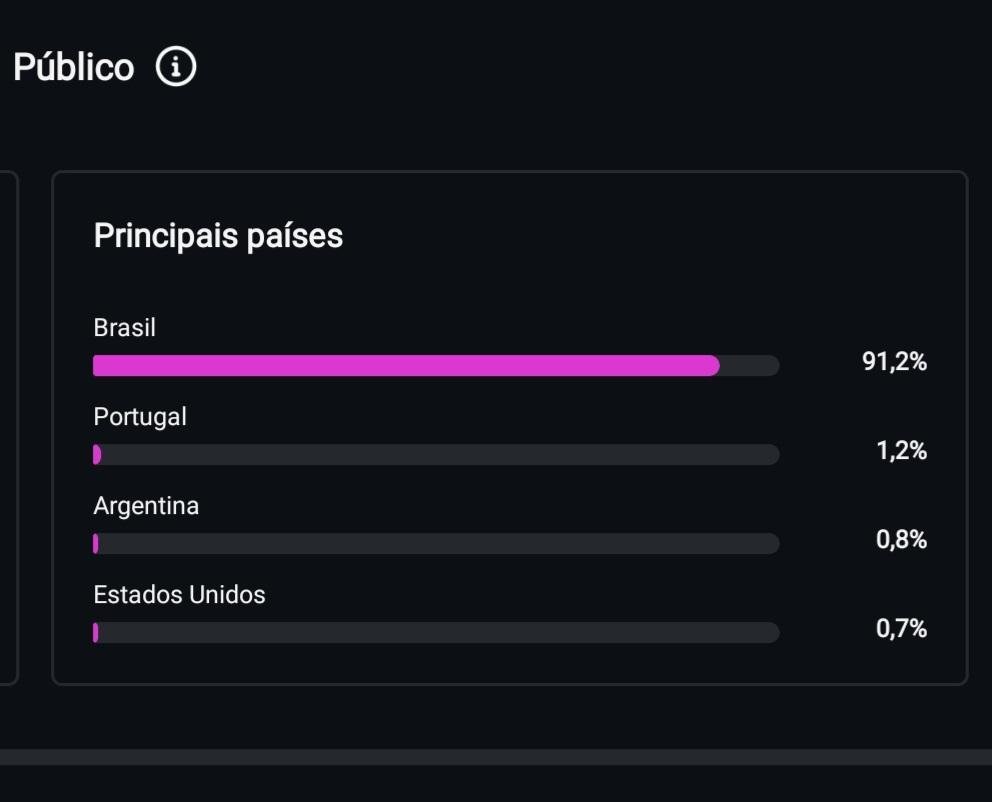Screen dimensions: 992x802
Task: Click the unfilled gray end of Brasil bar
Action: [749, 366]
